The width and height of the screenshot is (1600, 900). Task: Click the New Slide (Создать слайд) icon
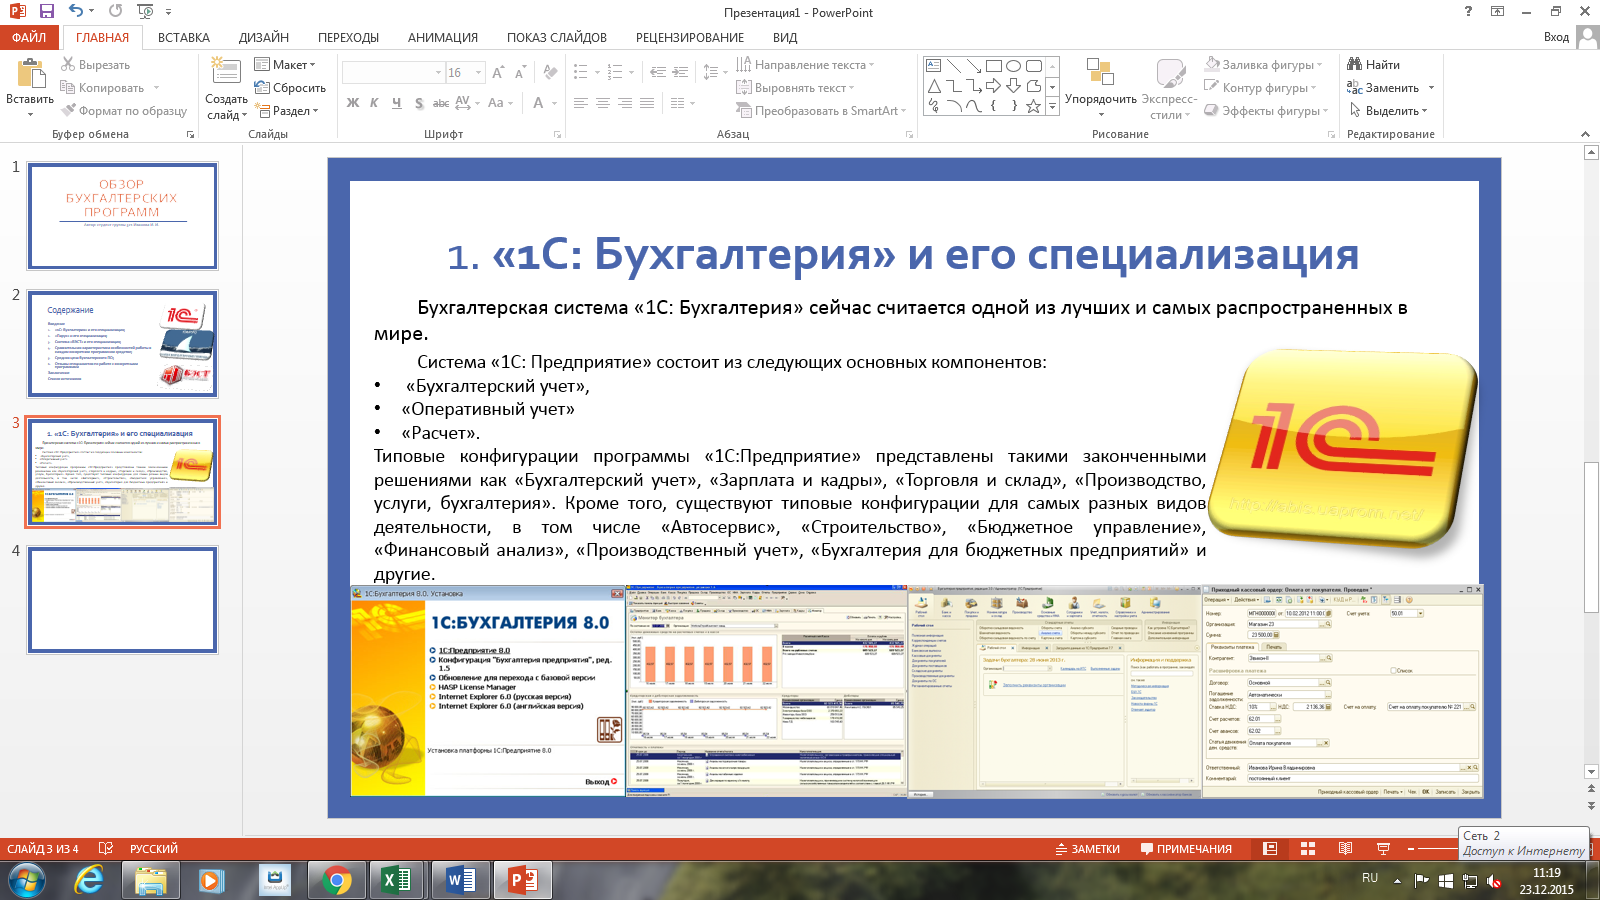[x=226, y=73]
